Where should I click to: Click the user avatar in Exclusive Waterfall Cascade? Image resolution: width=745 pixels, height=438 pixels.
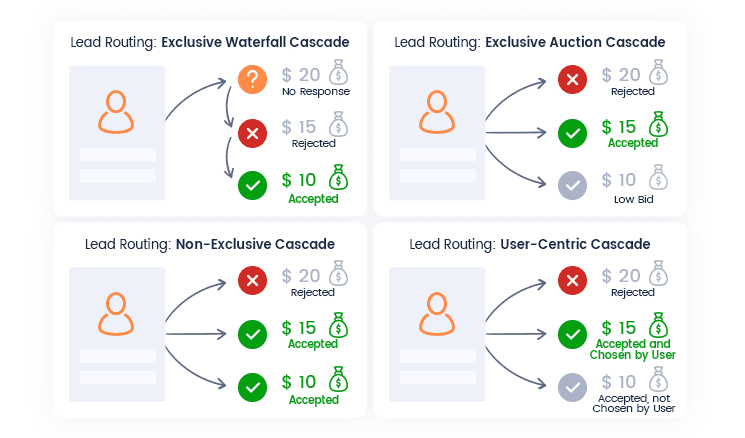pos(117,113)
